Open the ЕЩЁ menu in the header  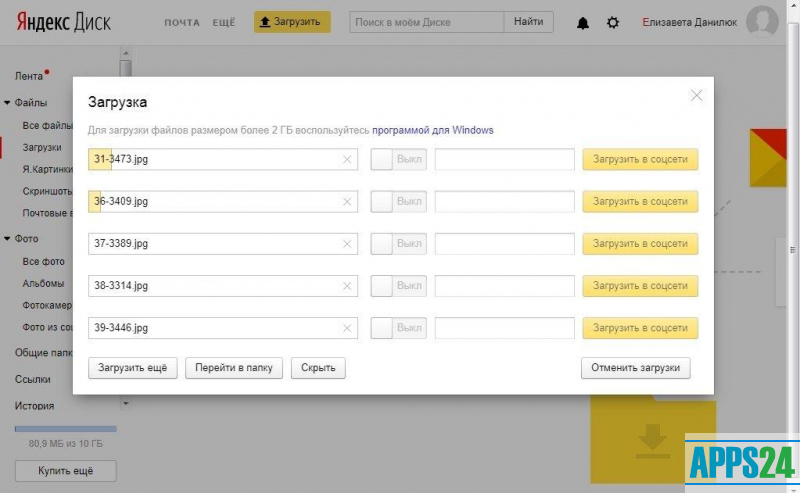224,22
